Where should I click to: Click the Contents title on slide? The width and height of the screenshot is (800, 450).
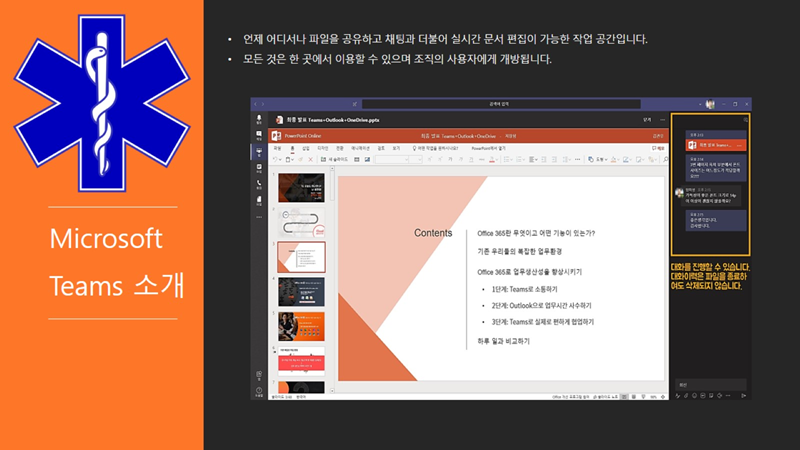tap(433, 233)
